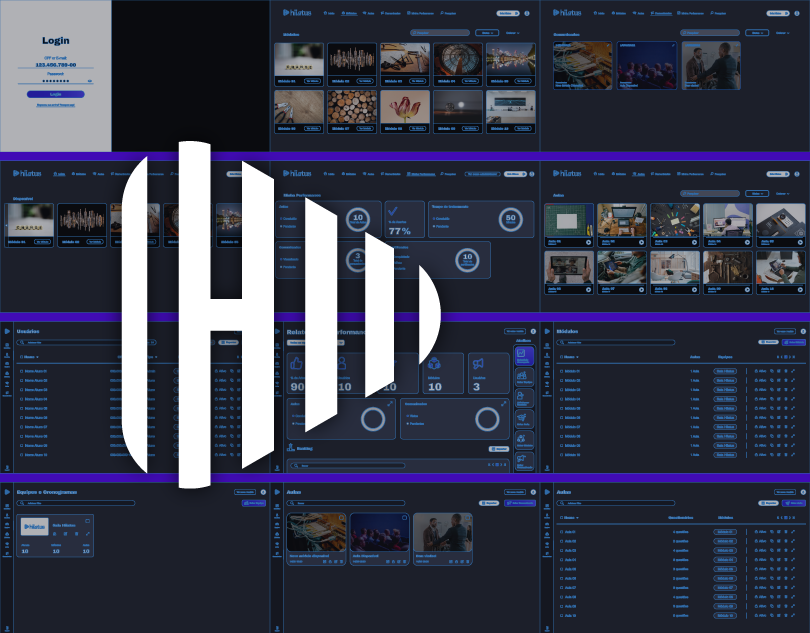Viewport: 810px width, 633px height.
Task: Open Status dropdown on Módulos gallery screen
Action: click(x=487, y=33)
